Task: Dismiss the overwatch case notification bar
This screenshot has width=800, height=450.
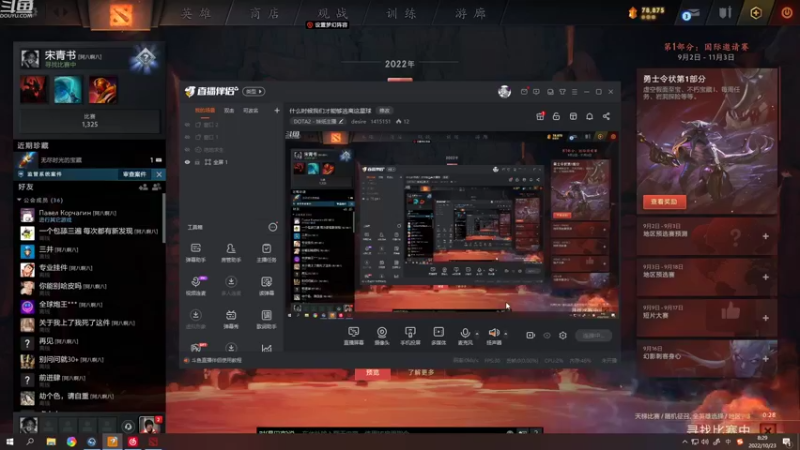Action: [159, 174]
